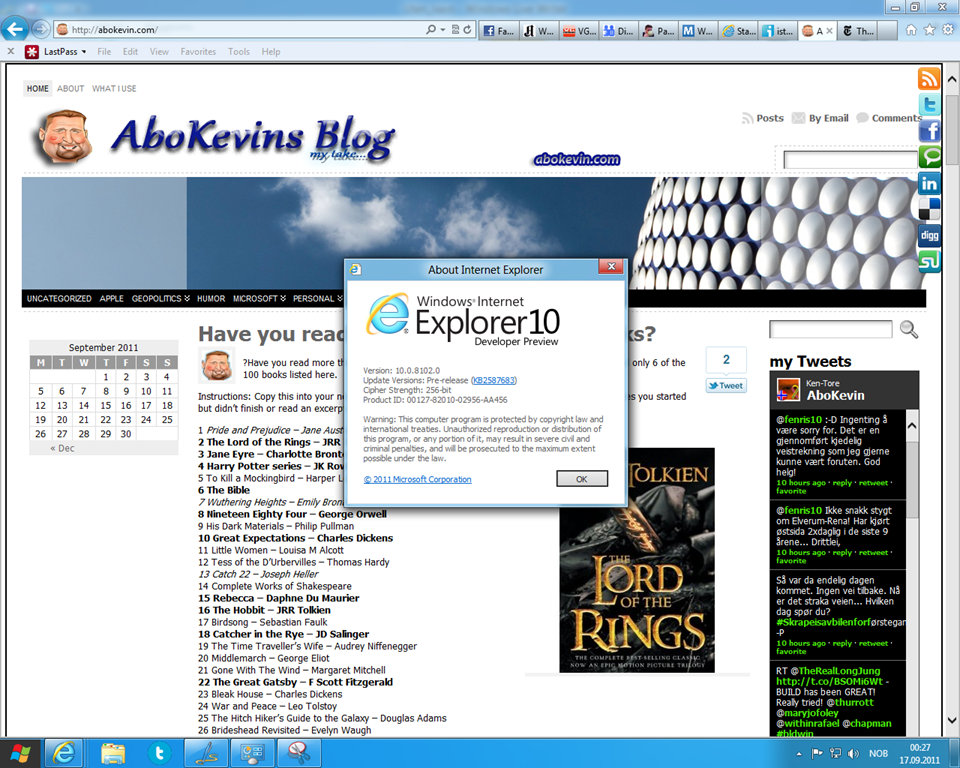
Task: Open the Favorites menu
Action: [x=198, y=51]
